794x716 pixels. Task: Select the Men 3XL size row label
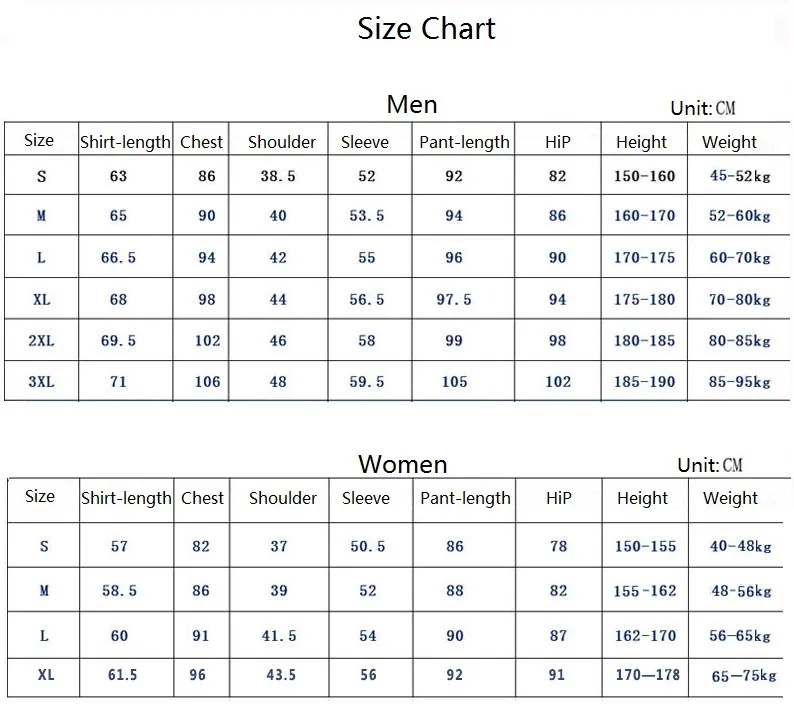(x=41, y=381)
